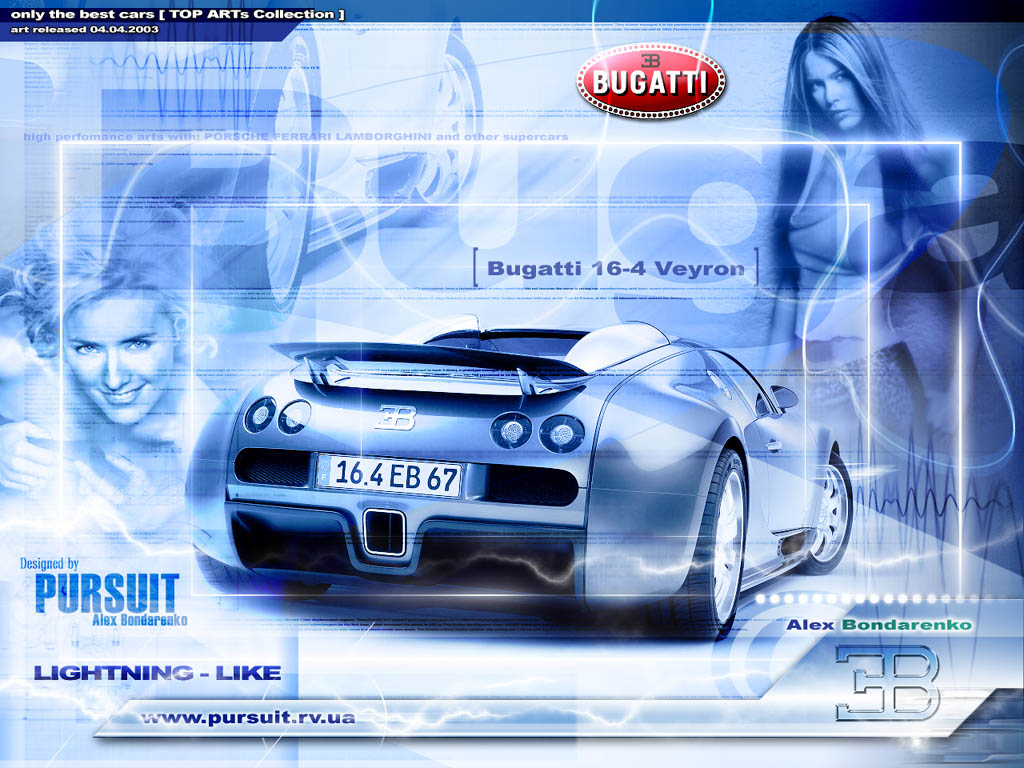
Task: Click the car's square center exhaust outlet
Action: point(385,532)
